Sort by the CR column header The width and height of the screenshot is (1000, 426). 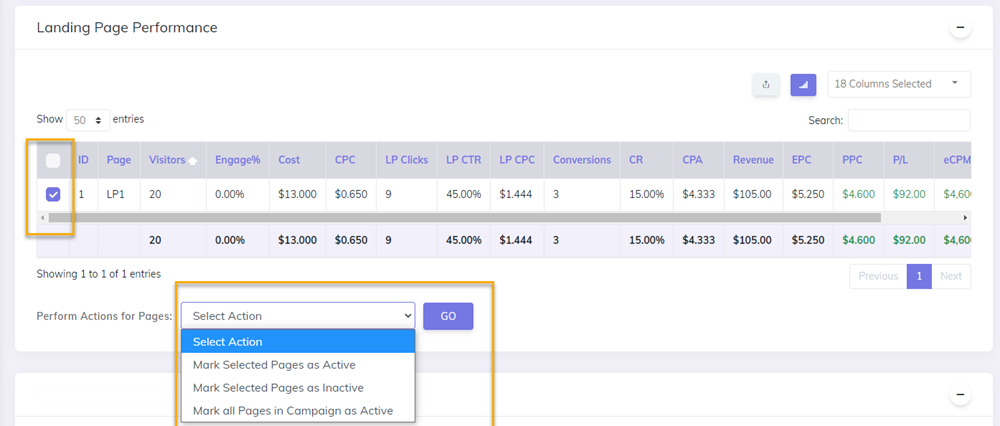(647, 160)
